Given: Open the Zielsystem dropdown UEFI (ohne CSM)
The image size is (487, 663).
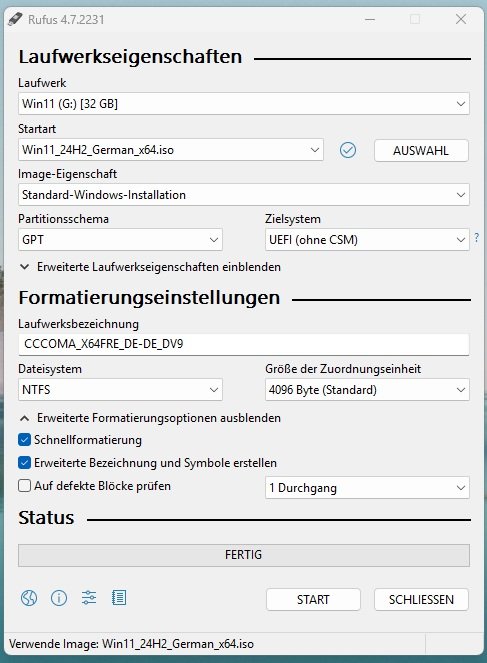Looking at the screenshot, I should pyautogui.click(x=367, y=240).
